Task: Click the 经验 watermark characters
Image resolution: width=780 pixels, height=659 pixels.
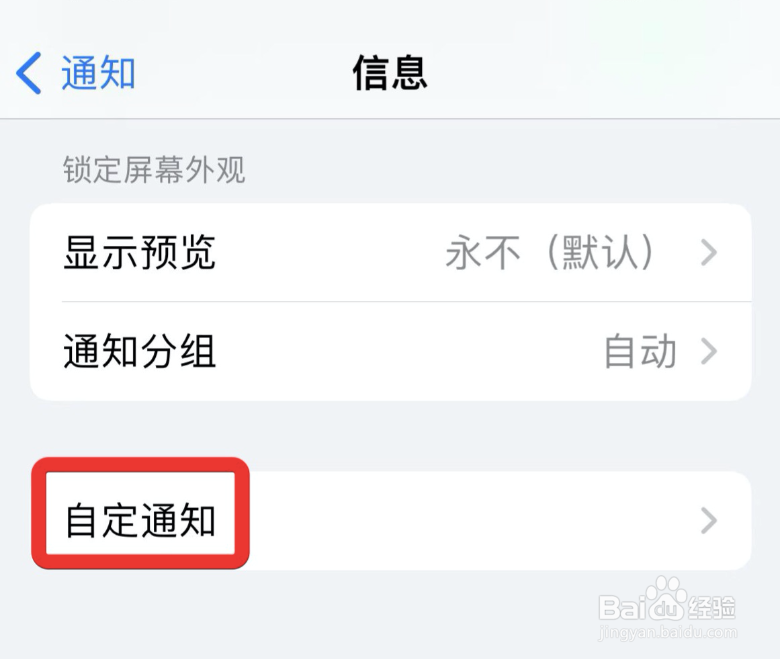Action: 713,607
